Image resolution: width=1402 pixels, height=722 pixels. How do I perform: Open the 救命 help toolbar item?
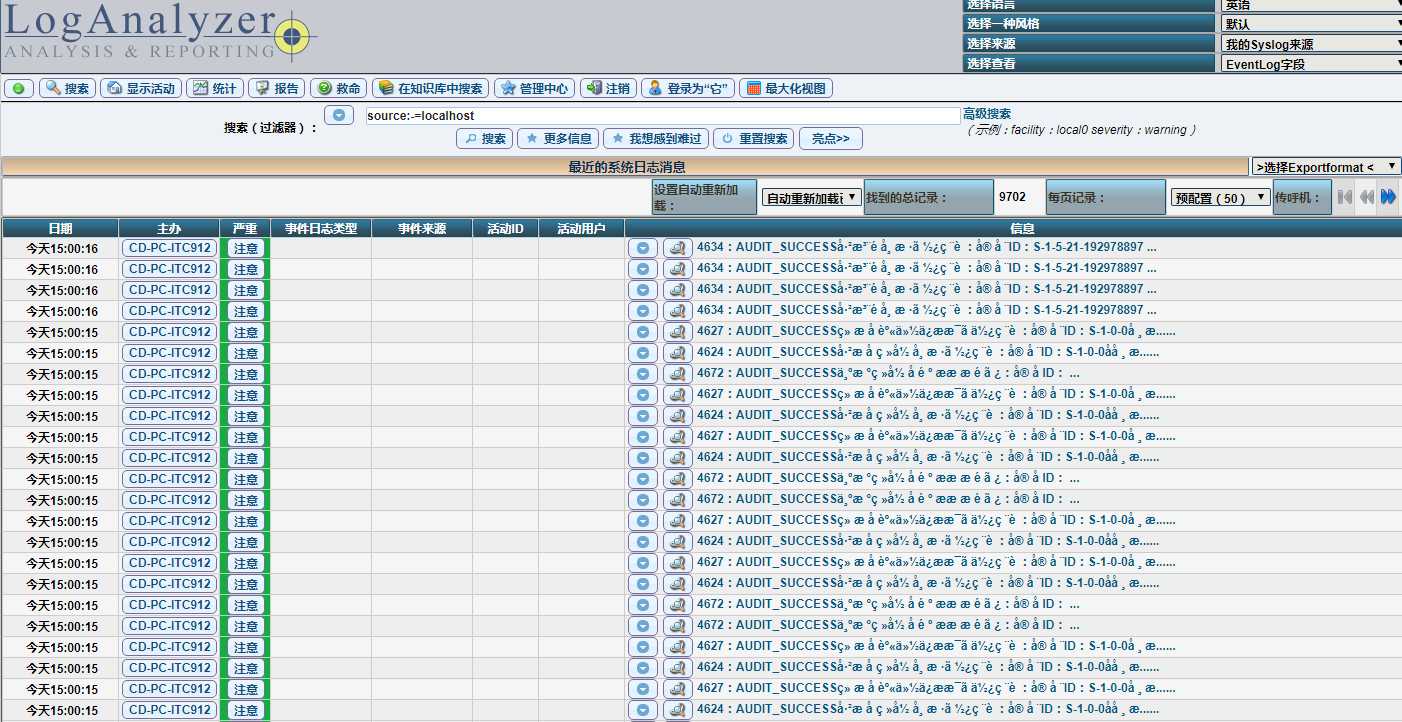338,88
